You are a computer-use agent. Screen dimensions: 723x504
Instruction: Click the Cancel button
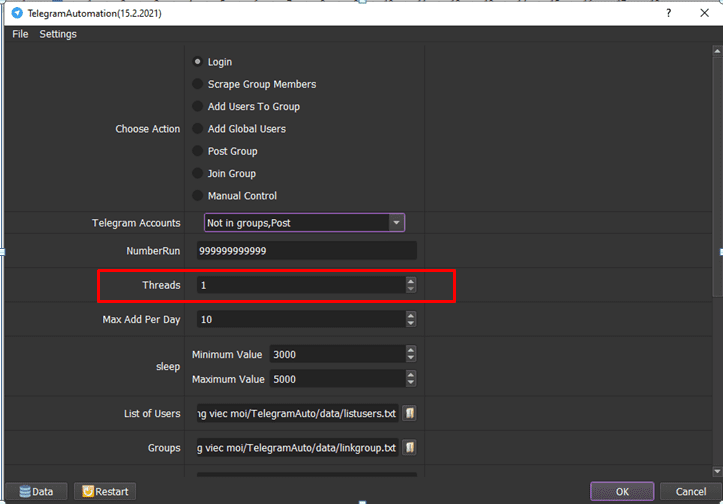pyautogui.click(x=691, y=492)
